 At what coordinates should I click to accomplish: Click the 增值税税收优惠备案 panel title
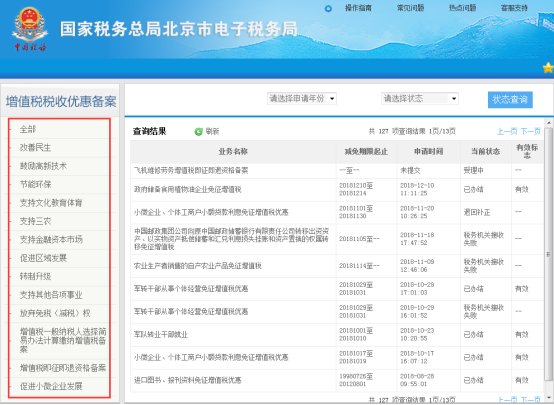[x=61, y=102]
